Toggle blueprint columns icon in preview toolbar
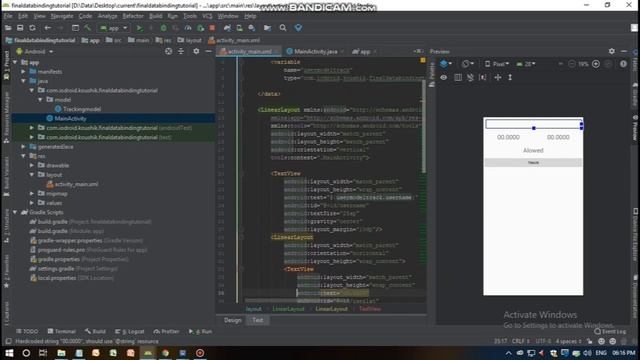Screen dimensions: 640x360 coord(458,78)
